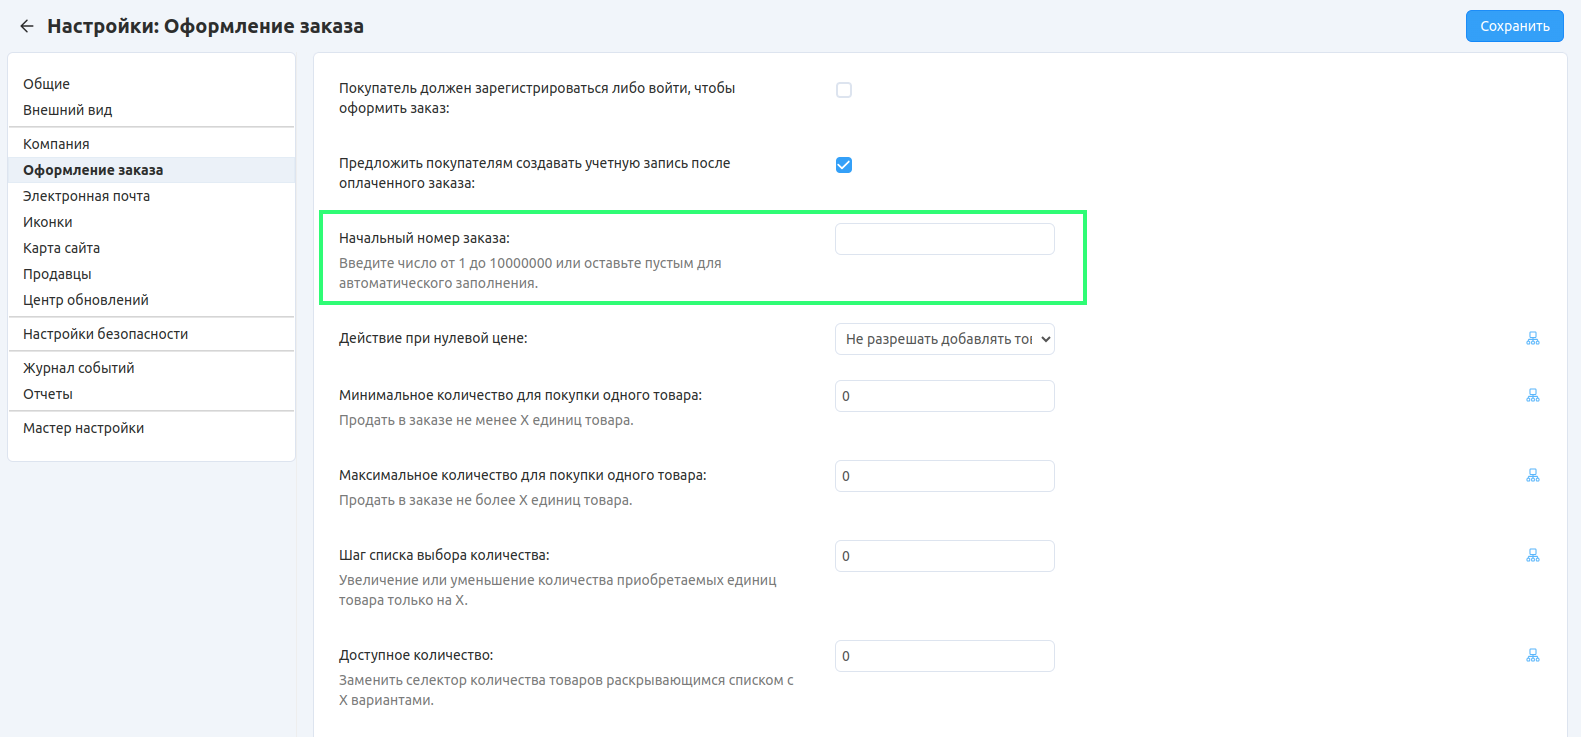Image resolution: width=1581 pixels, height=737 pixels.
Task: Click the back arrow next to the page title
Action: [27, 27]
